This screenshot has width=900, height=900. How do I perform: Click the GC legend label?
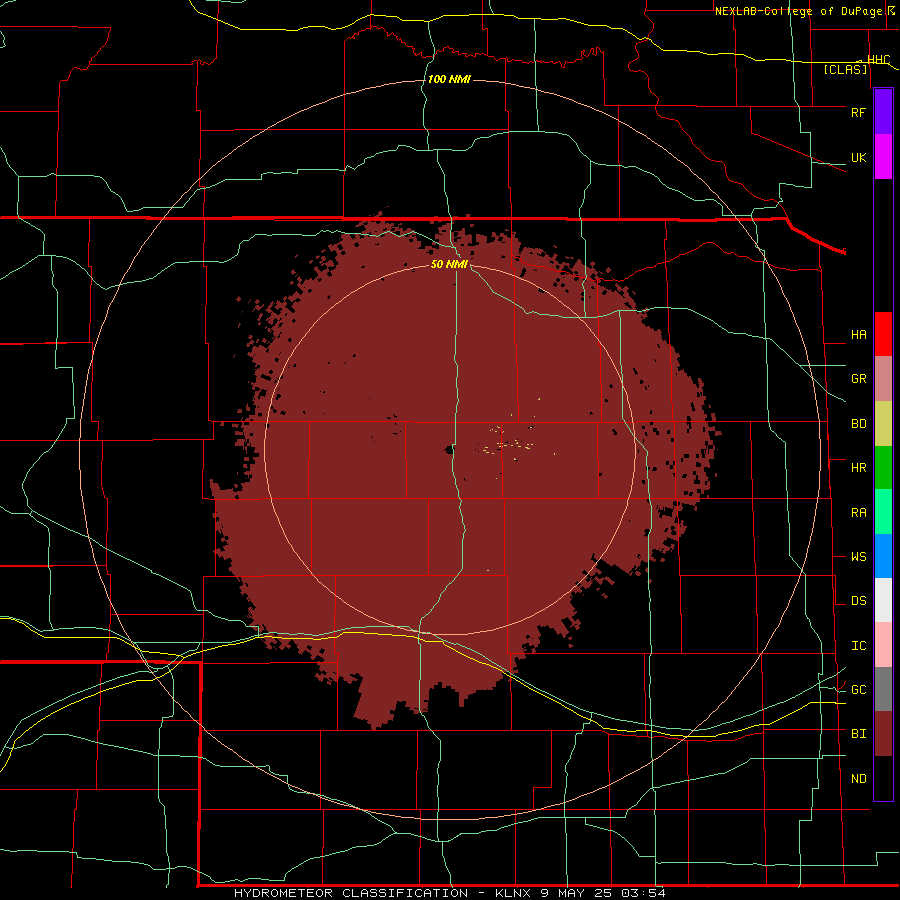(x=858, y=690)
